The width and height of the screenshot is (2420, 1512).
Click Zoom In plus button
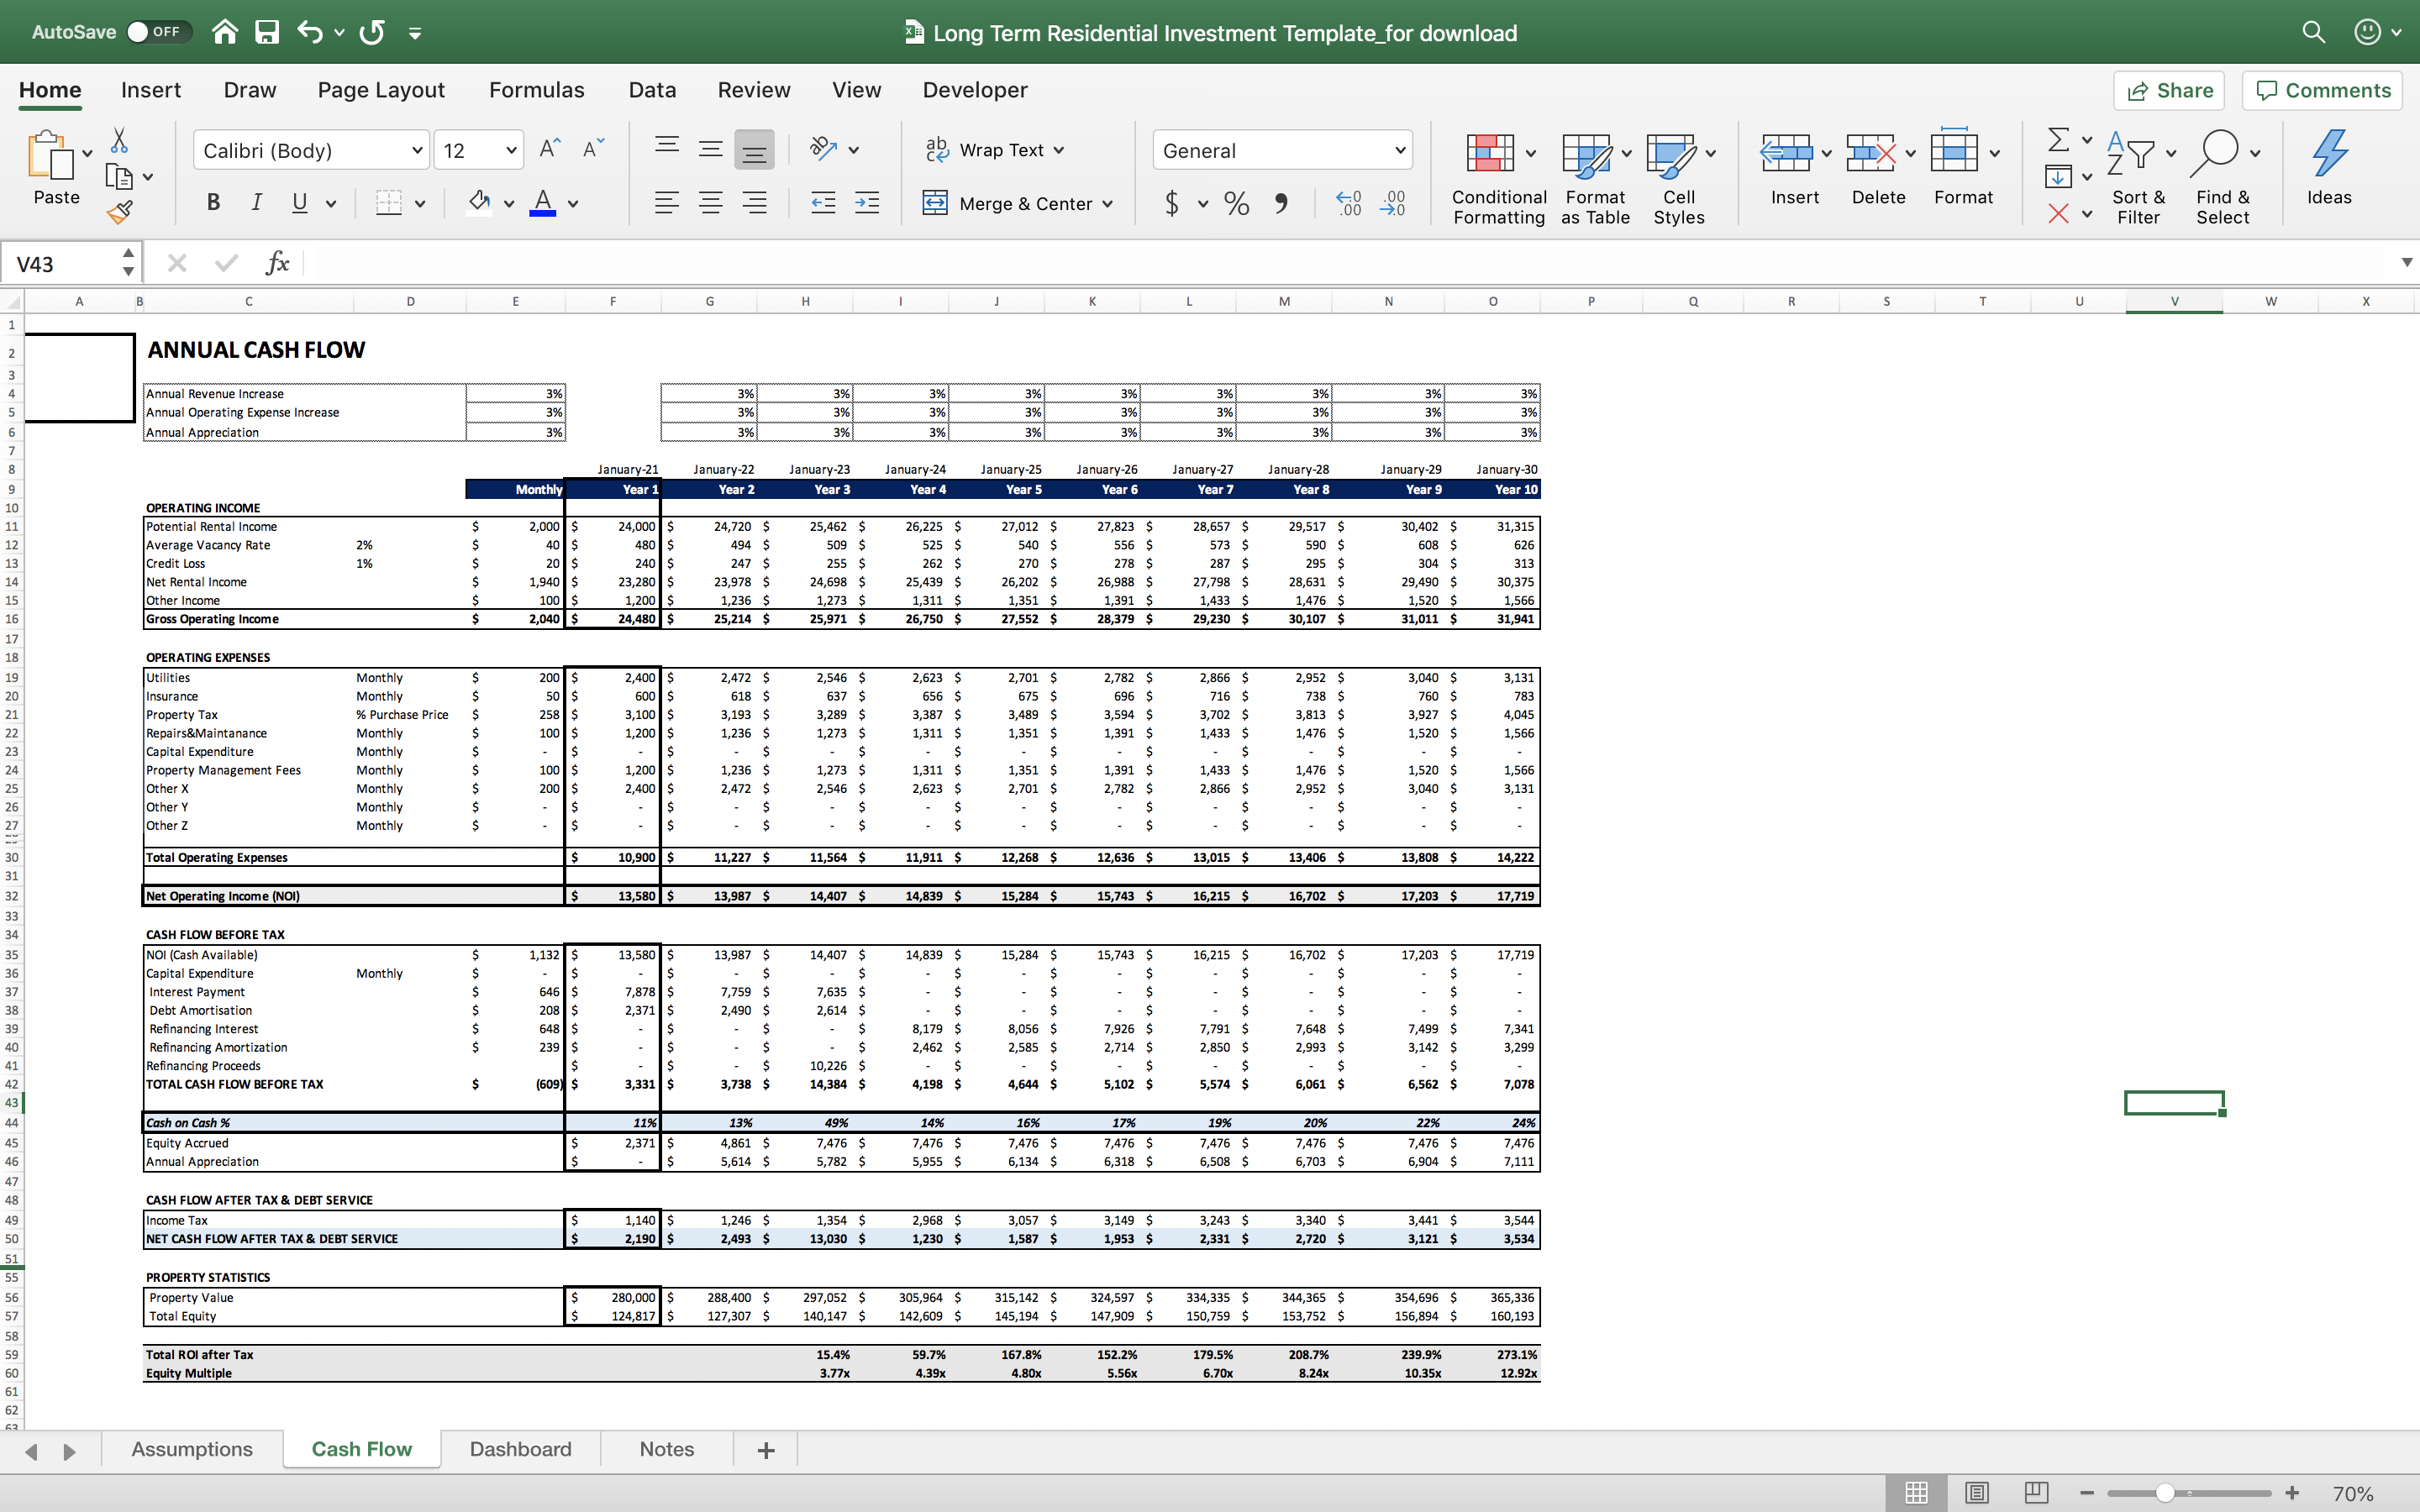tap(2292, 1493)
